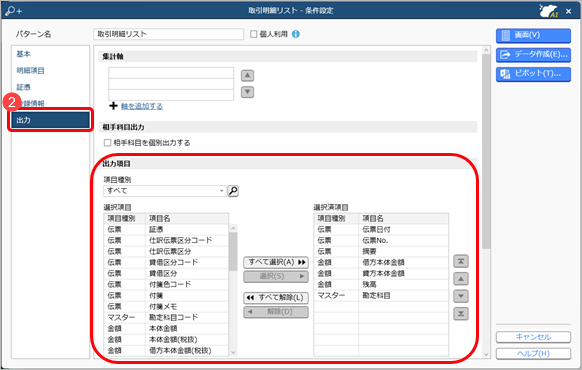Open the 項目種別 dropdown showing すべて
The height and width of the screenshot is (370, 582).
point(165,191)
